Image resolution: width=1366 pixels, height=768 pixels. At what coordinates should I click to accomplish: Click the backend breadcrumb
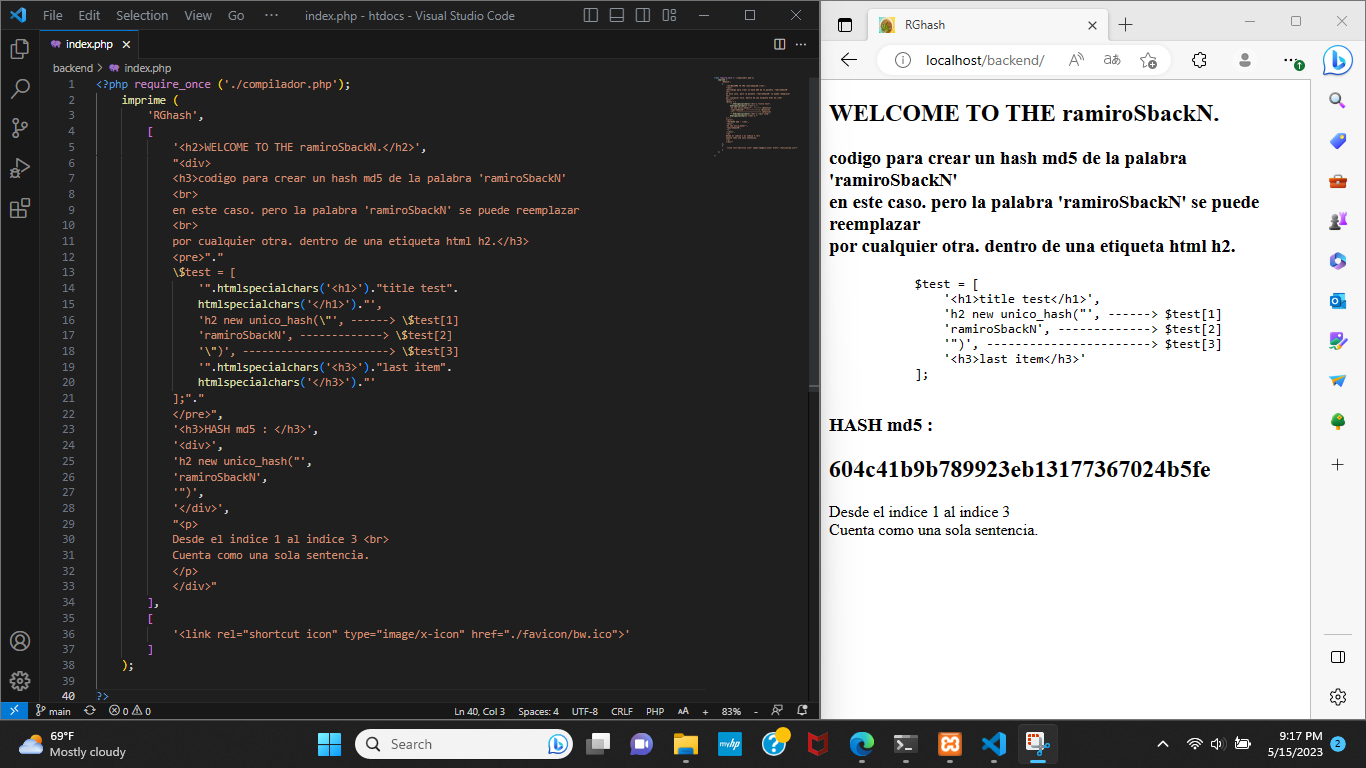pos(72,68)
